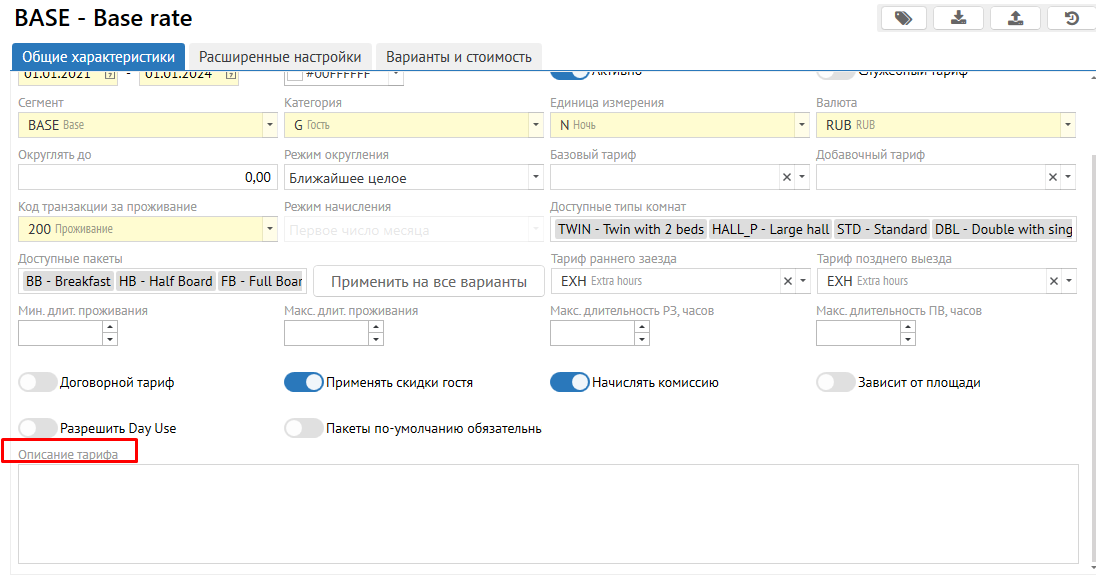The width and height of the screenshot is (1096, 579).
Task: Clear Тариф раннего заезда EXH value
Action: pos(787,281)
